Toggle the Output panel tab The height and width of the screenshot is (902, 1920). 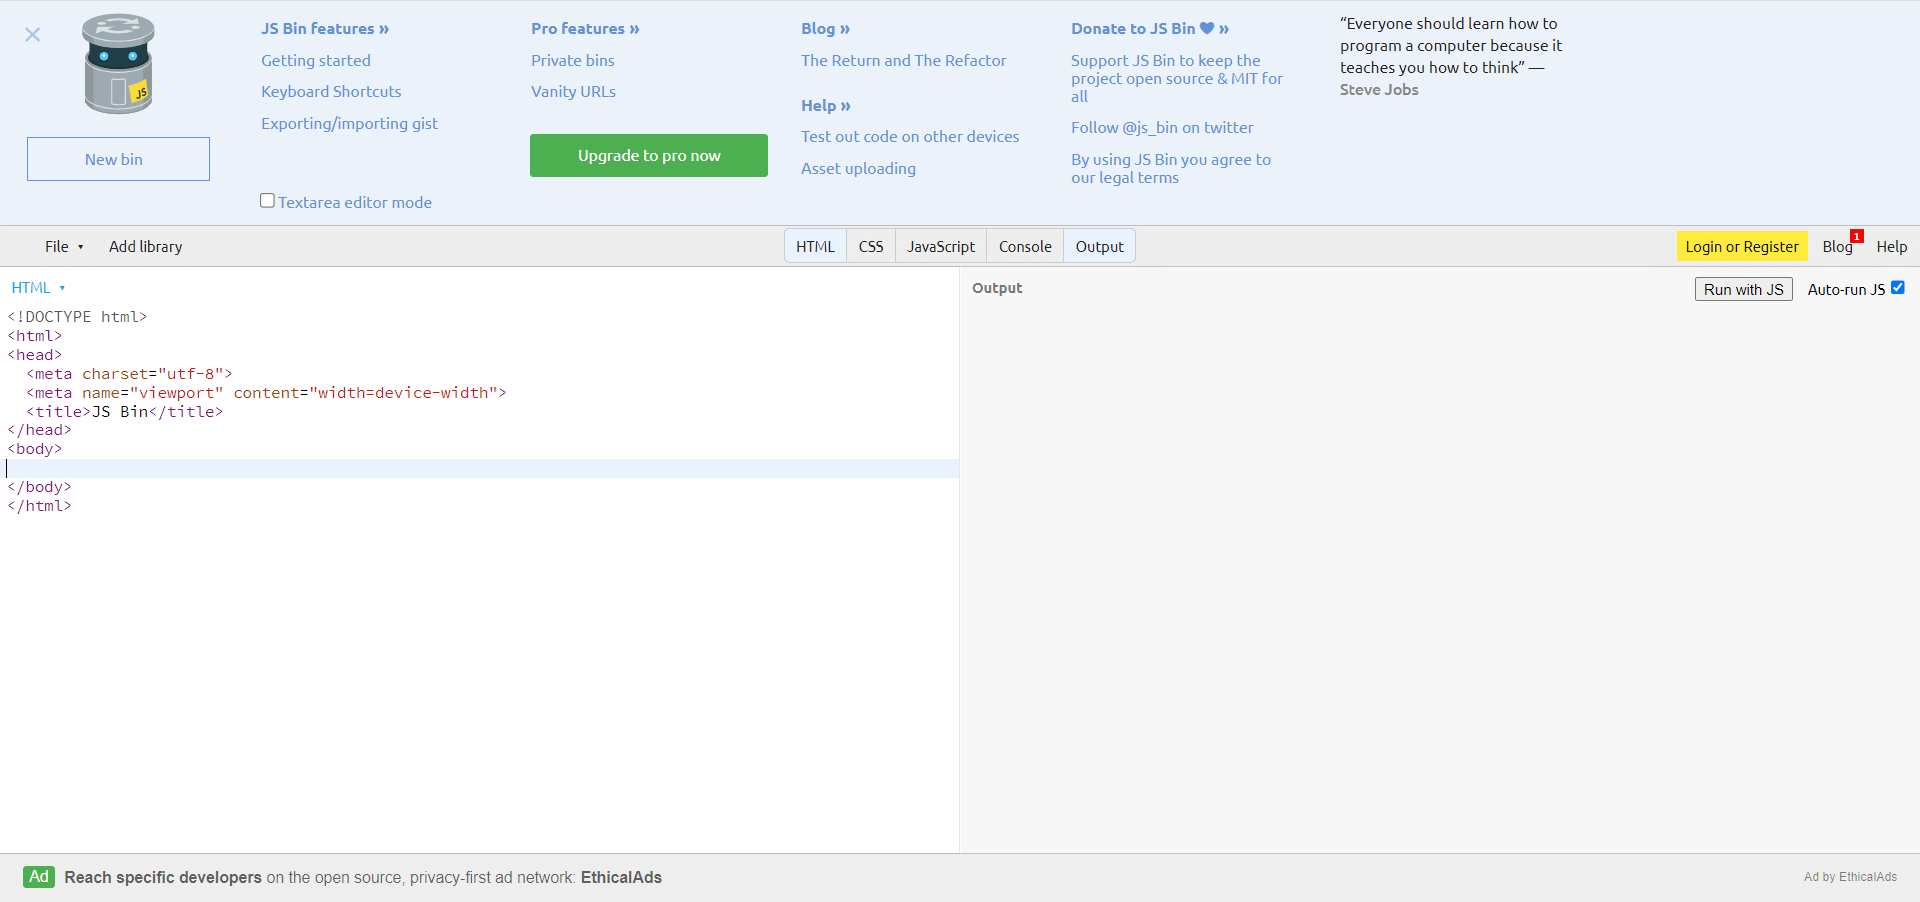point(1099,247)
